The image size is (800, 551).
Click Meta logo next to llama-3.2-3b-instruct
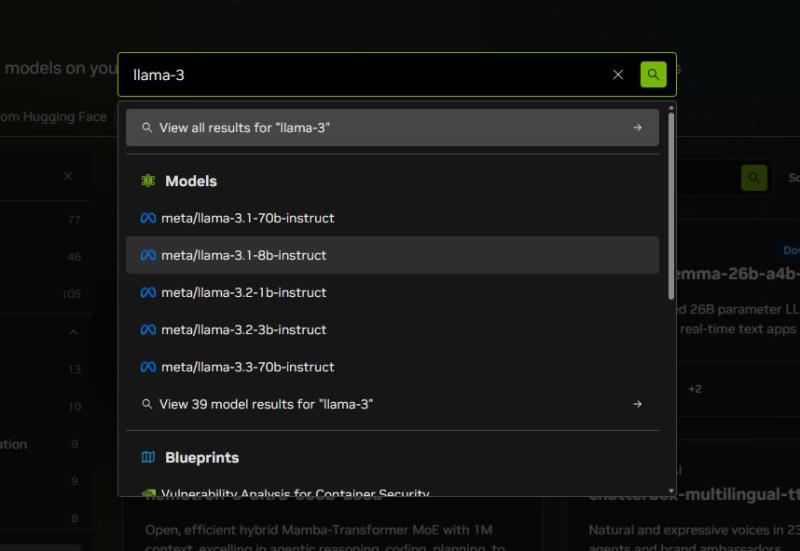pos(148,330)
